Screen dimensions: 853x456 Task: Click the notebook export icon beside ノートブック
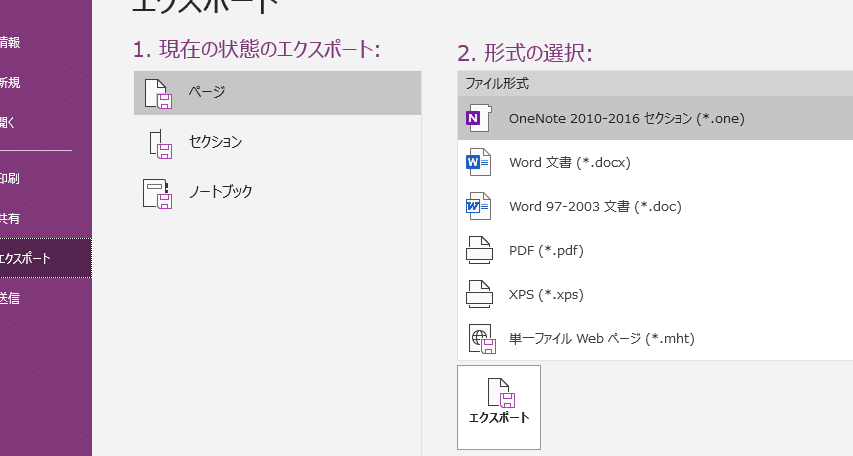159,192
